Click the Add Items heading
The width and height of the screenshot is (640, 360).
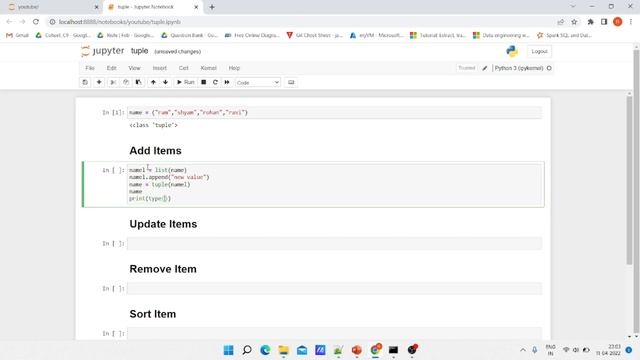tap(156, 151)
